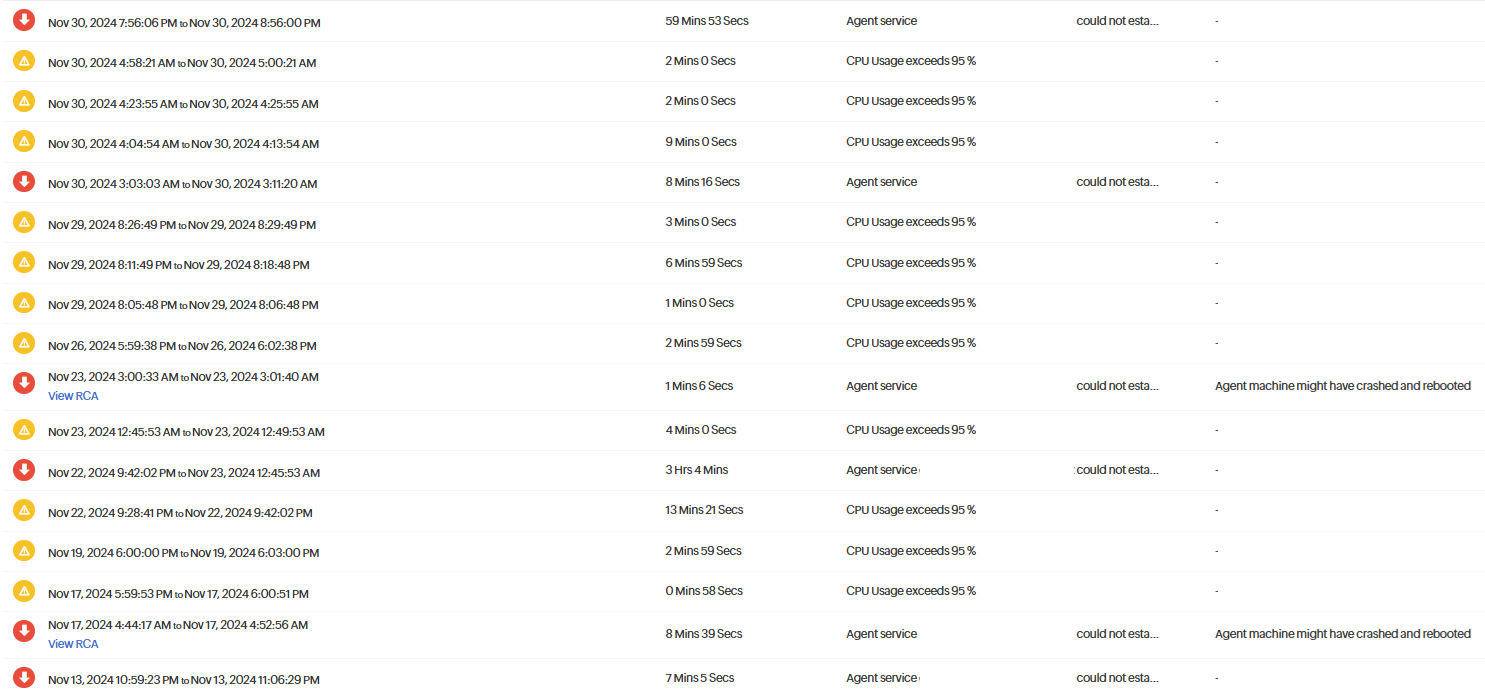This screenshot has width=1485, height=698.
Task: Click 'Agent service' in the 8 Mins 39 Secs row
Action: point(881,634)
